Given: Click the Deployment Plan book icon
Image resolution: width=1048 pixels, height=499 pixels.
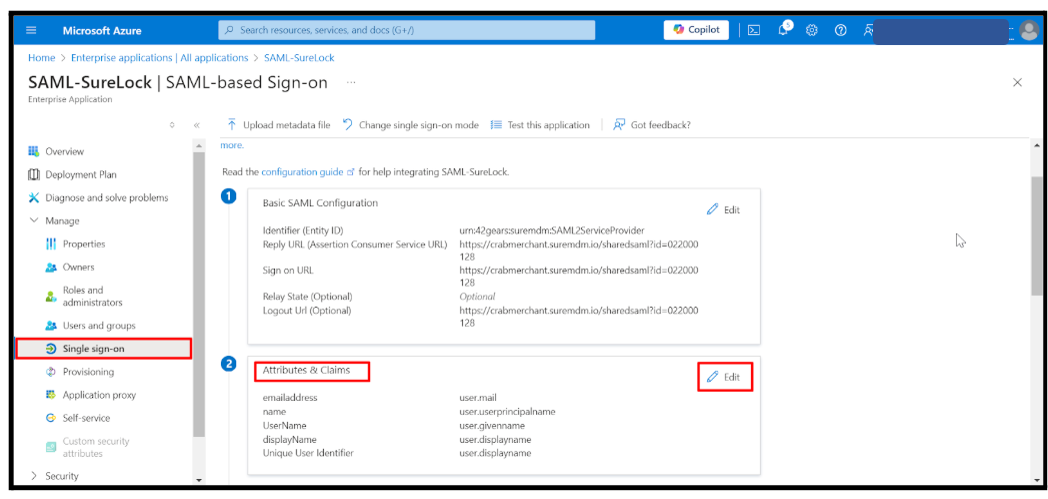Looking at the screenshot, I should [34, 174].
